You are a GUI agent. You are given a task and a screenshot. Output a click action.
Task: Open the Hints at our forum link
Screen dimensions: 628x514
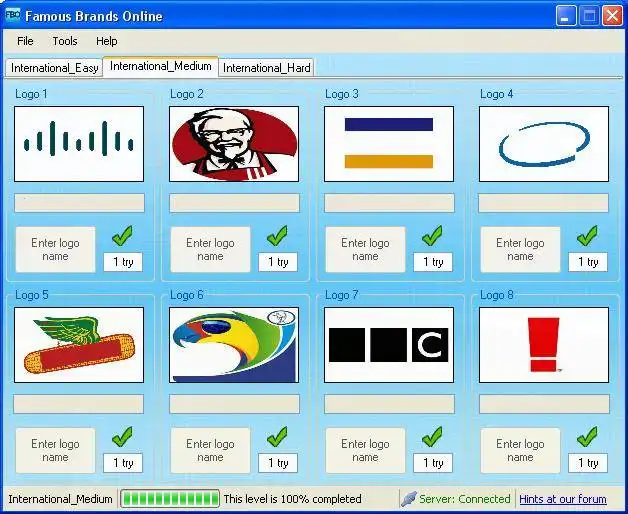[563, 499]
